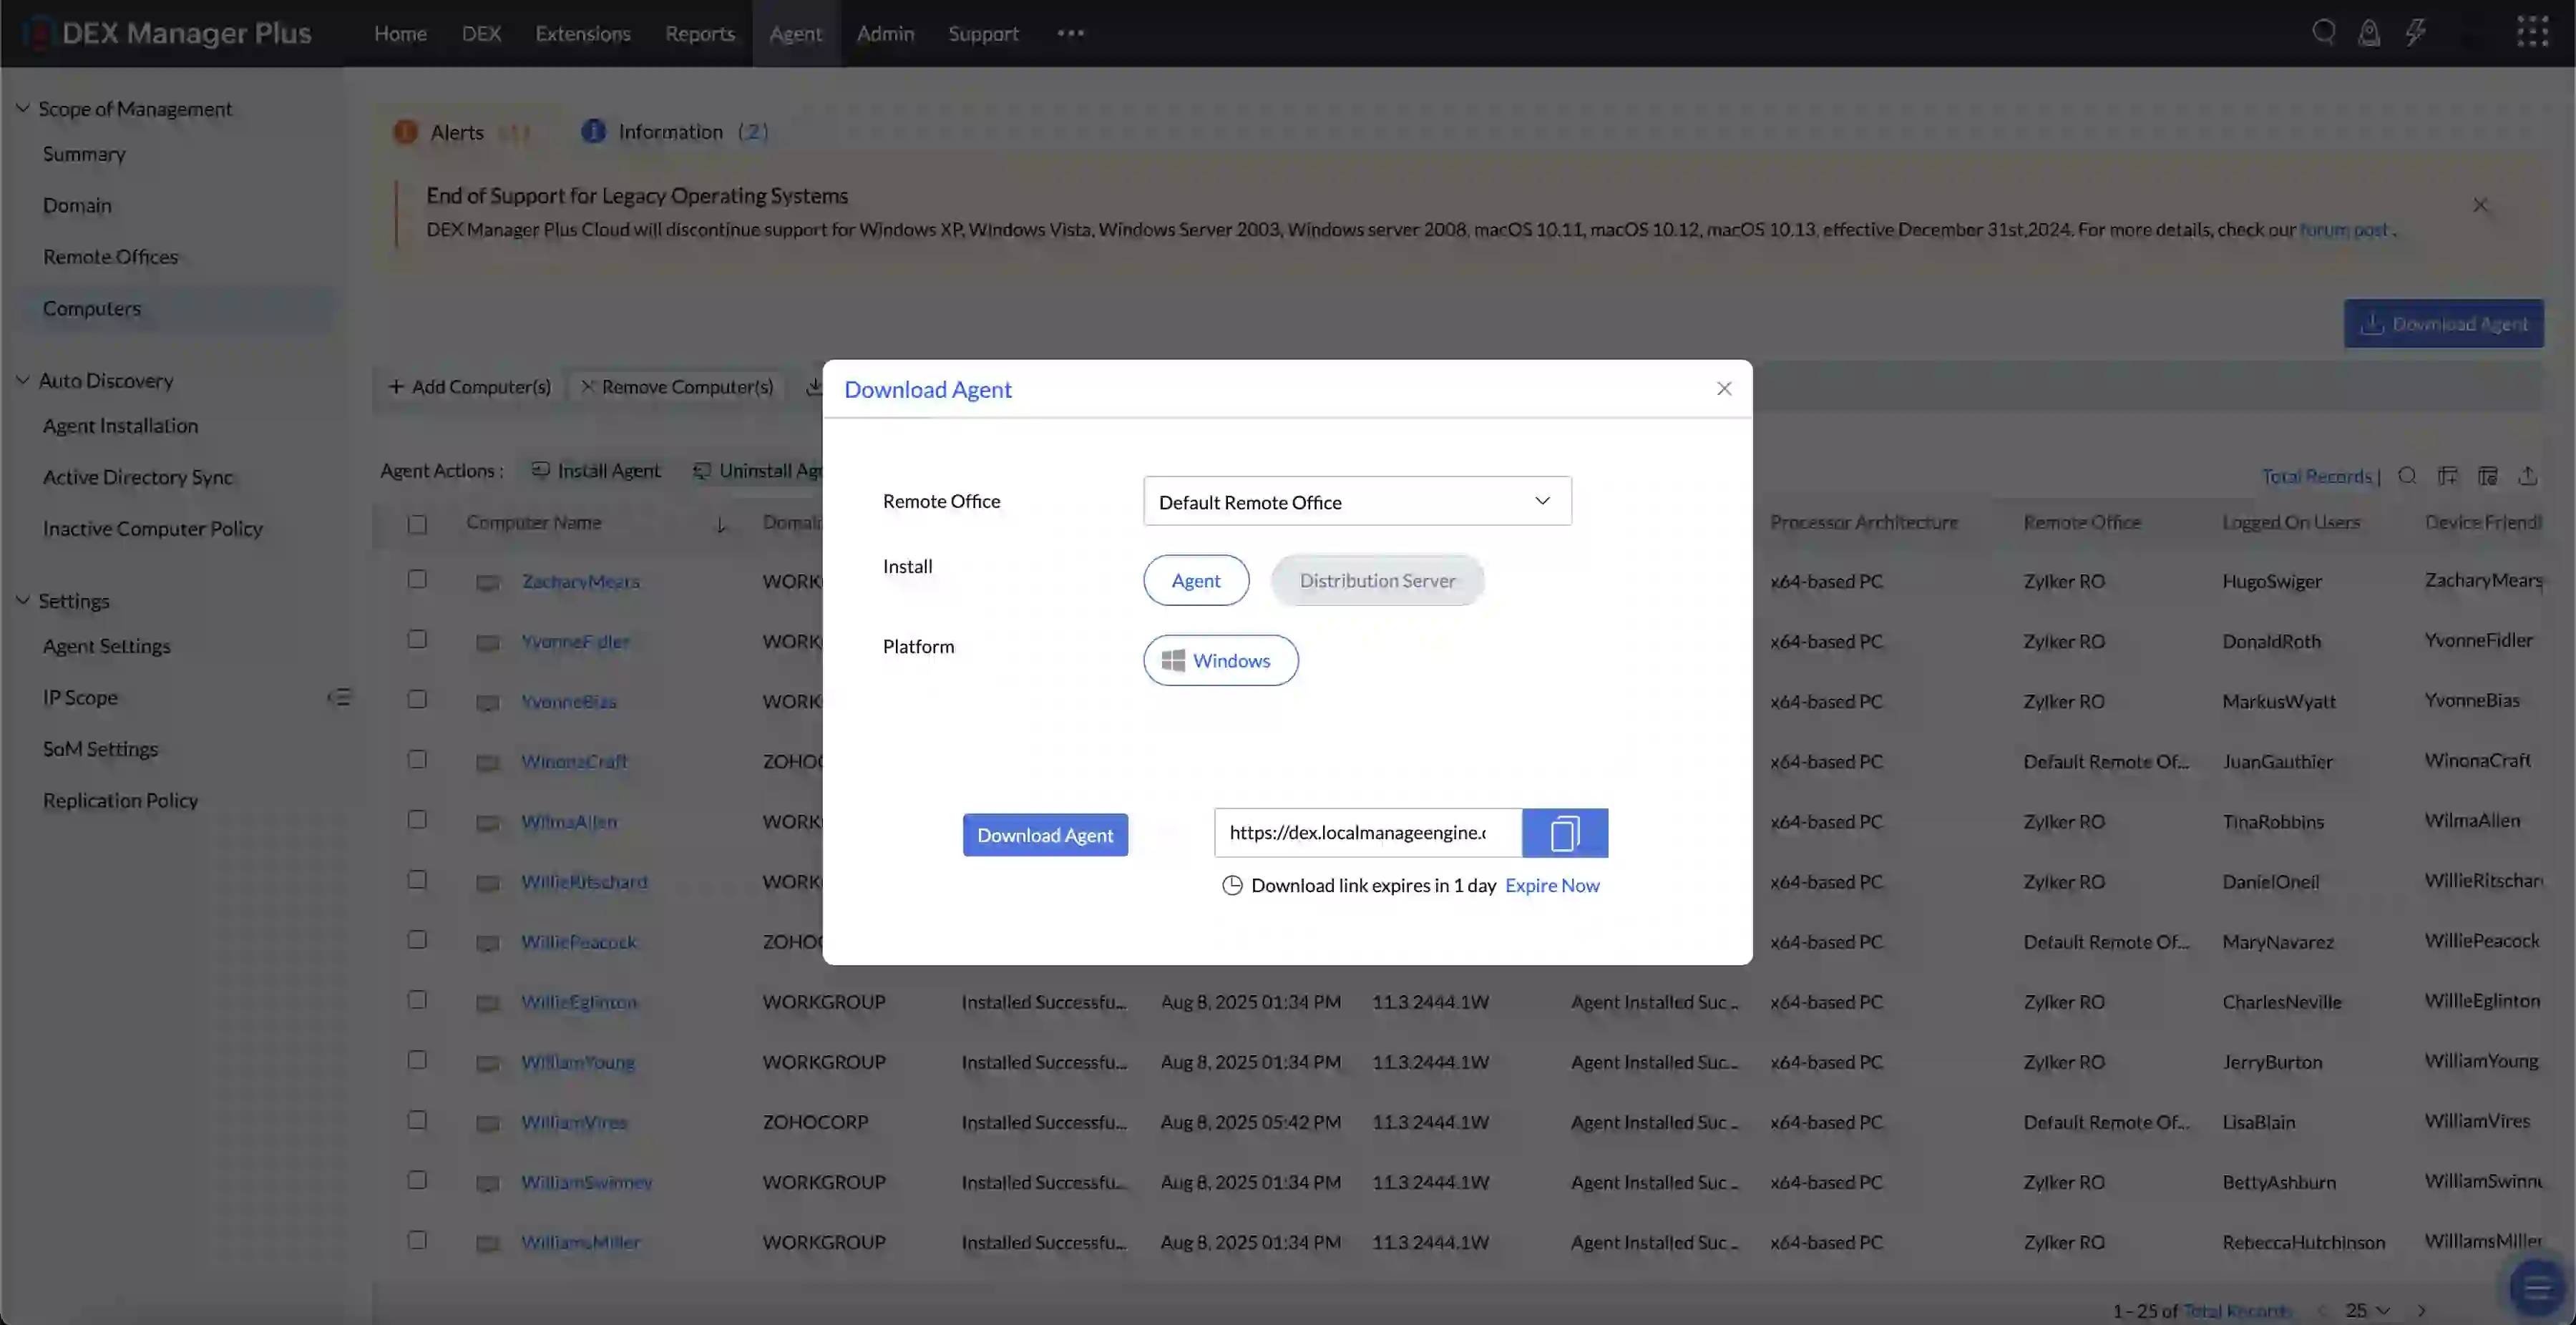Open the quick actions lightning icon
Screen dimensions: 2576x1325
click(x=2415, y=32)
